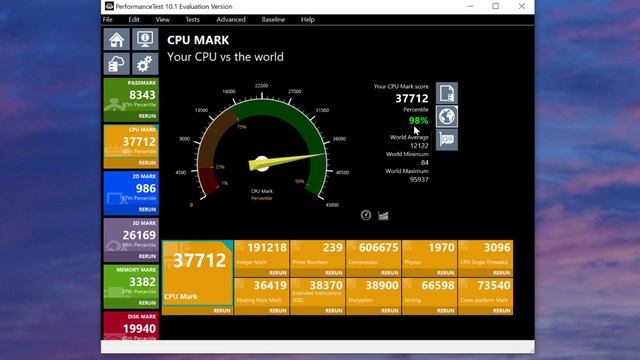Click the Prime Numbers 239 score

click(x=333, y=247)
